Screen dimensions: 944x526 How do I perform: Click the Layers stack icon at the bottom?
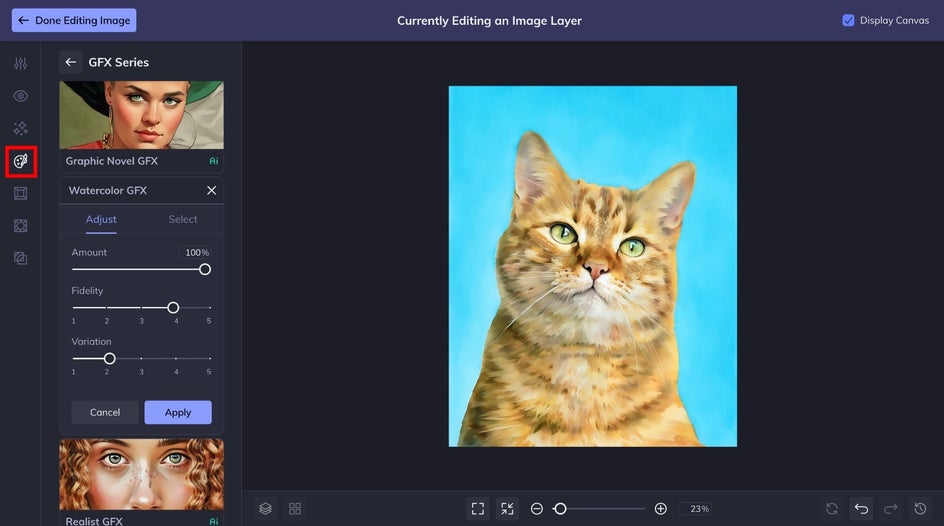click(x=265, y=509)
